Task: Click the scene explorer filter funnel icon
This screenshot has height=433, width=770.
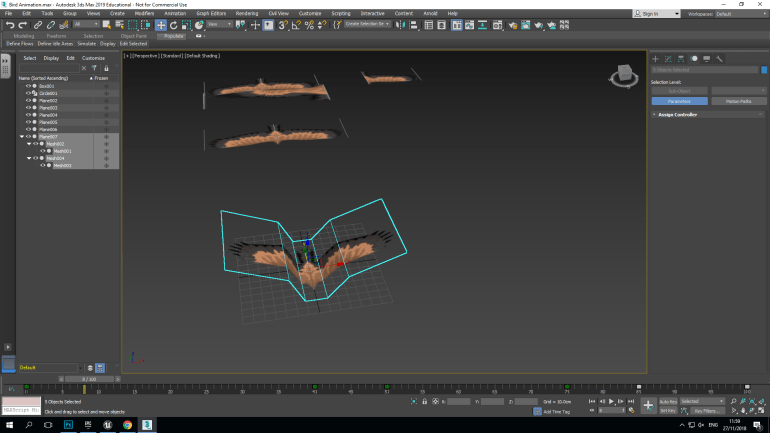Action: 94,68
